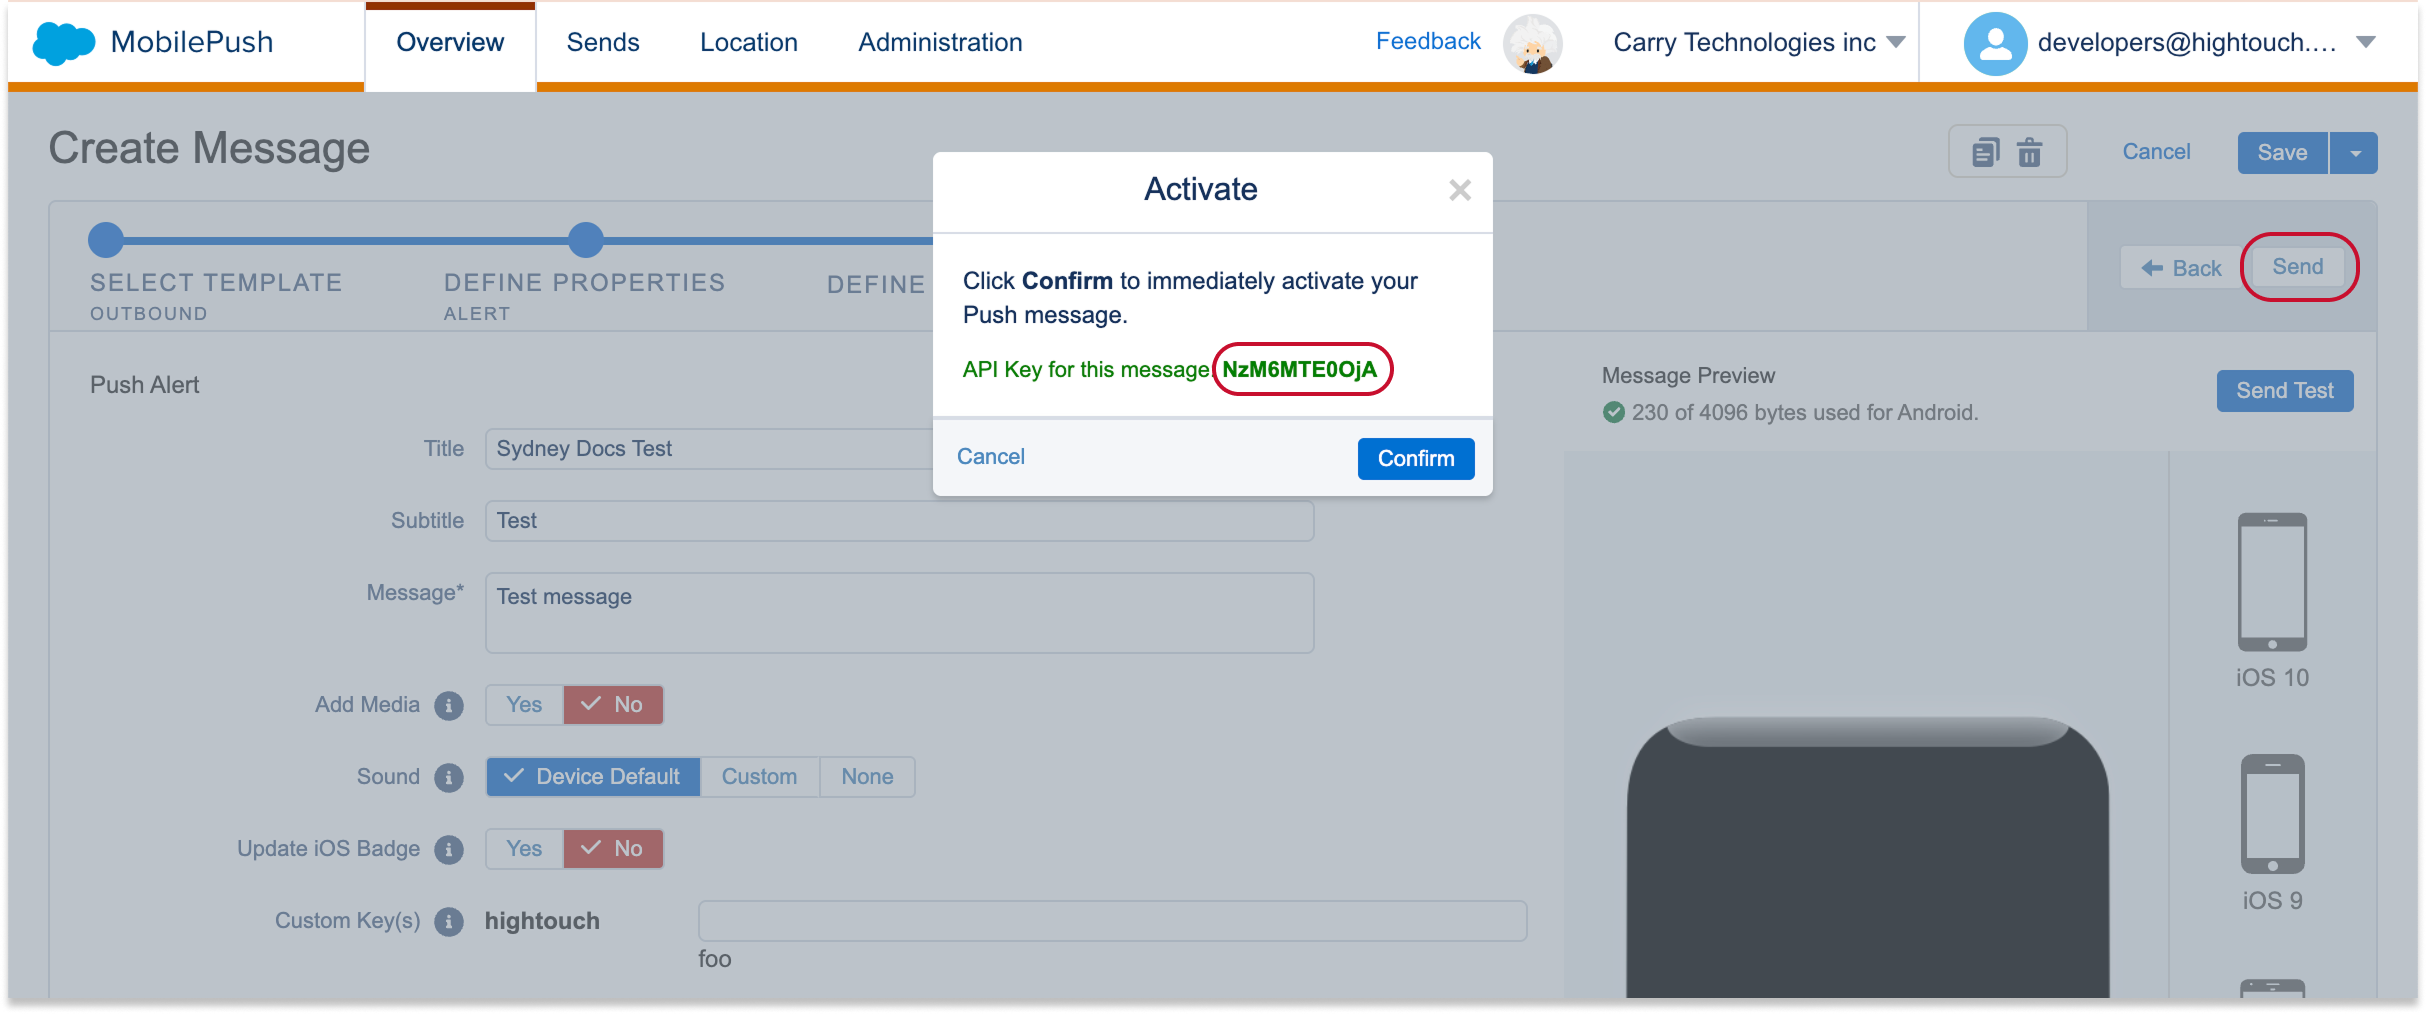Viewport: 2426px width, 1014px height.
Task: Click the Select Template step marker
Action: [106, 240]
